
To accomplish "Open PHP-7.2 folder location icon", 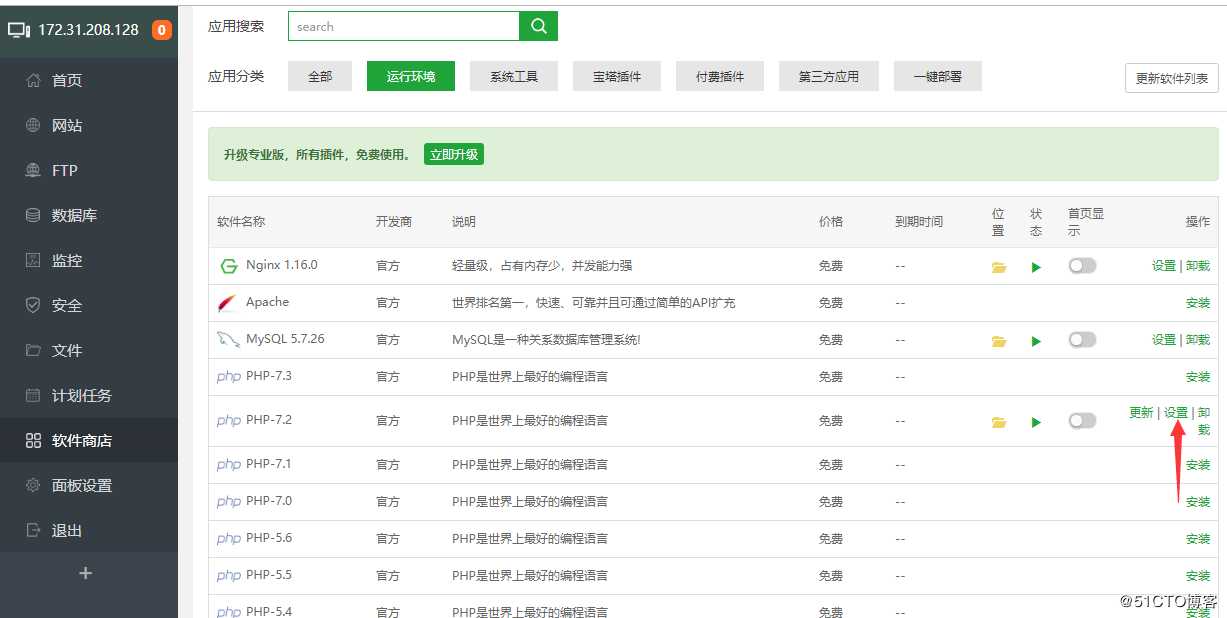I will 999,422.
